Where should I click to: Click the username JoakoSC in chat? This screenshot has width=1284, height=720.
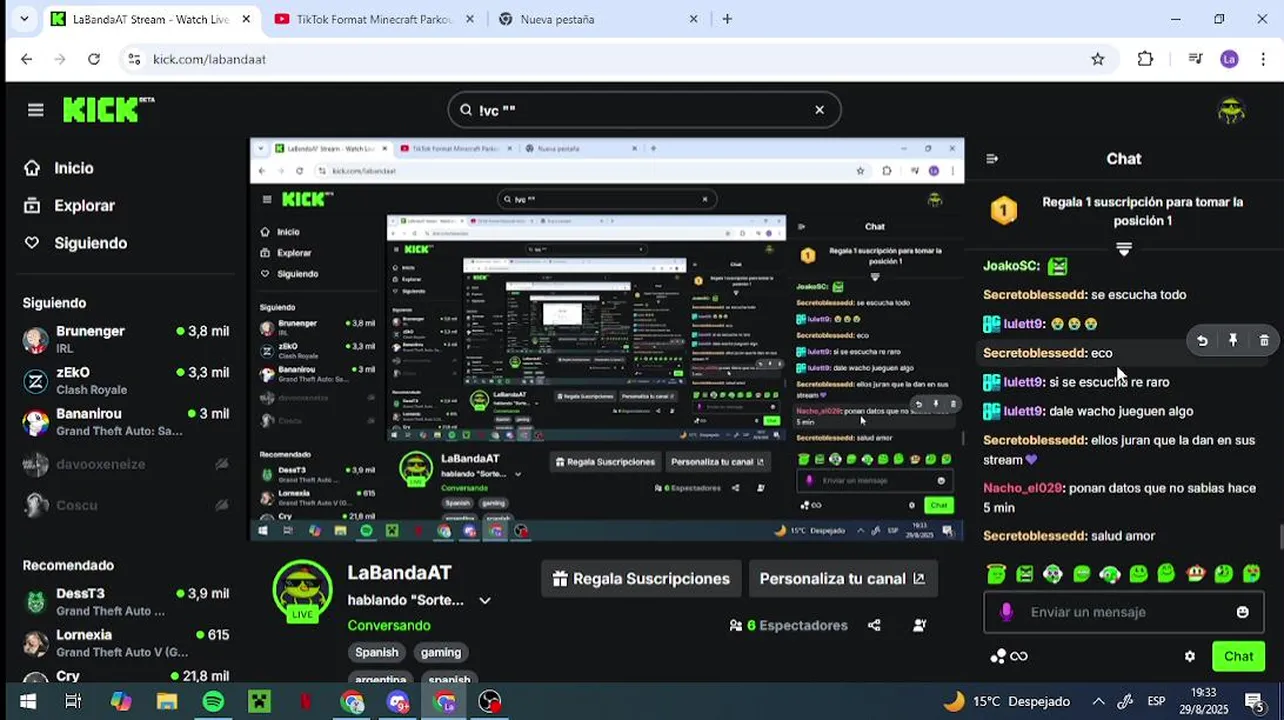pyautogui.click(x=1011, y=266)
